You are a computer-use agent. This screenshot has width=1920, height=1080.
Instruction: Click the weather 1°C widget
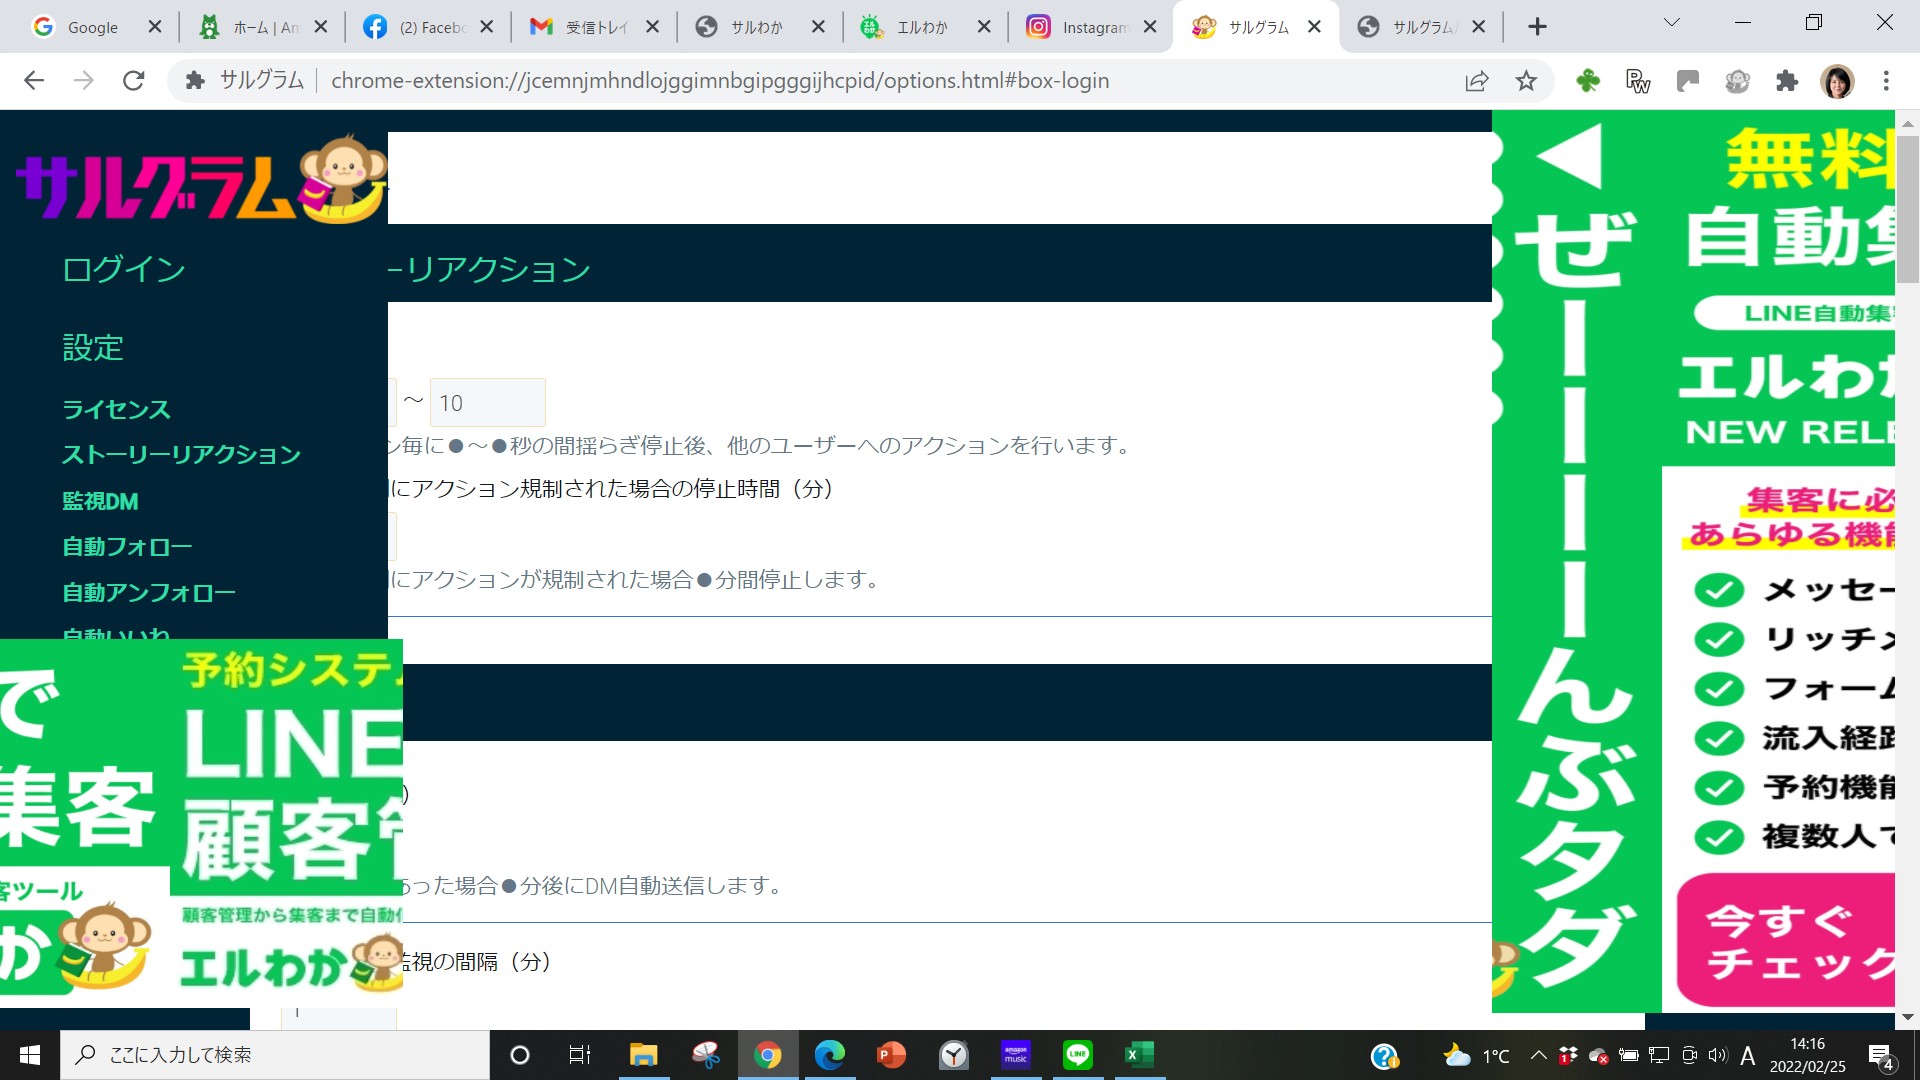pos(1476,1055)
